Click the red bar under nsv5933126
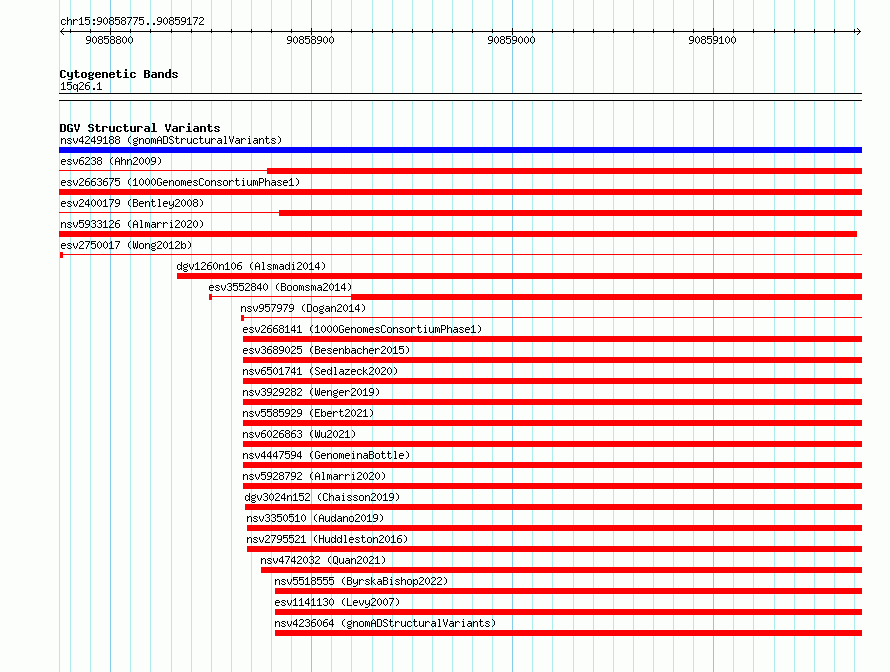 tap(458, 234)
